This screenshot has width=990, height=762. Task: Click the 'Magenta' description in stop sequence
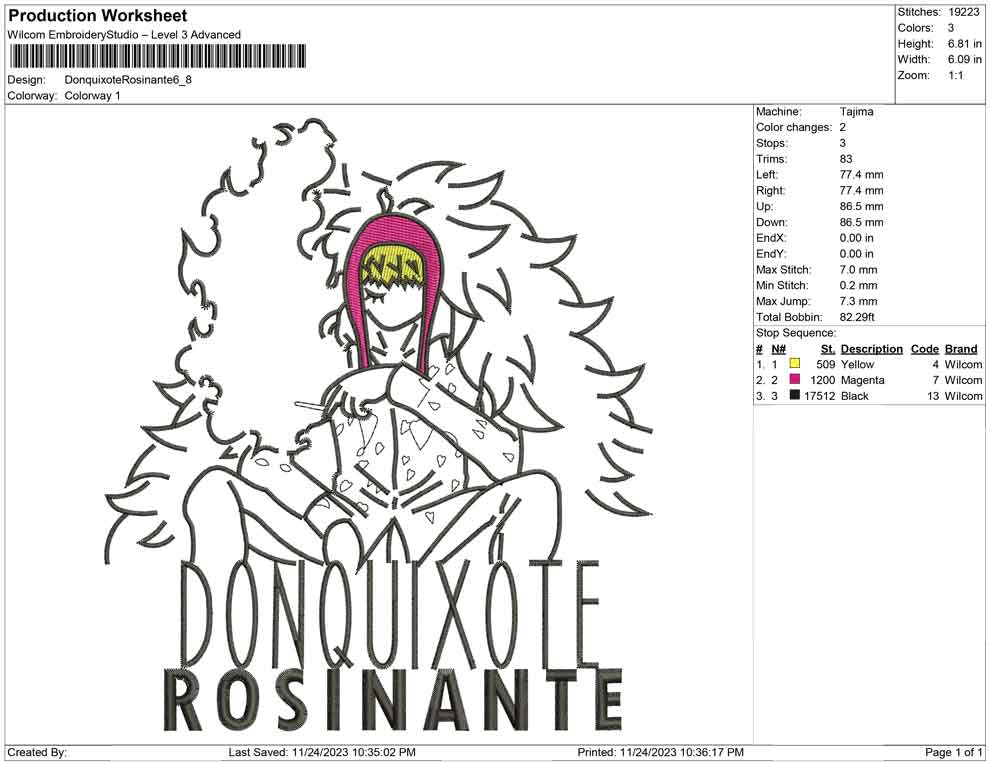[x=862, y=380]
